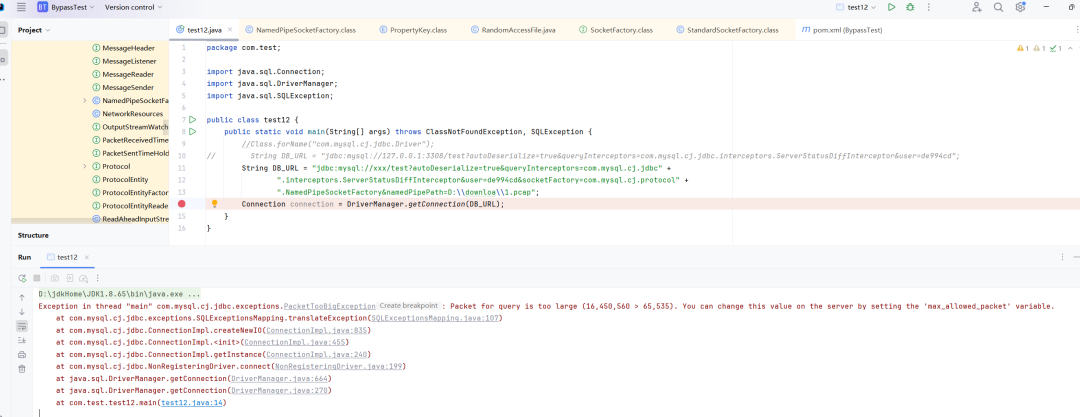
Task: Open test12 run configuration dropdown
Action: coord(855,7)
